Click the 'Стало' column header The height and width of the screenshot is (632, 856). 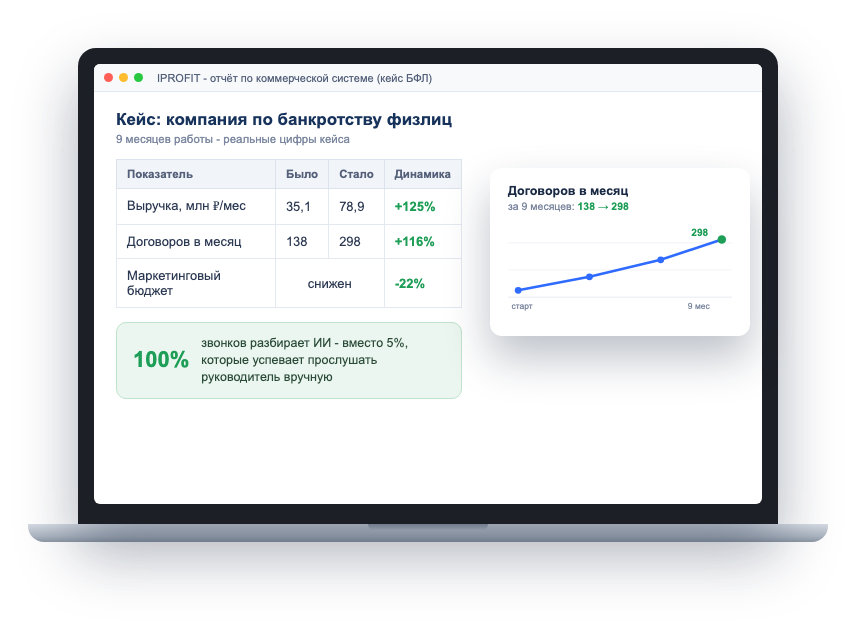(x=356, y=174)
